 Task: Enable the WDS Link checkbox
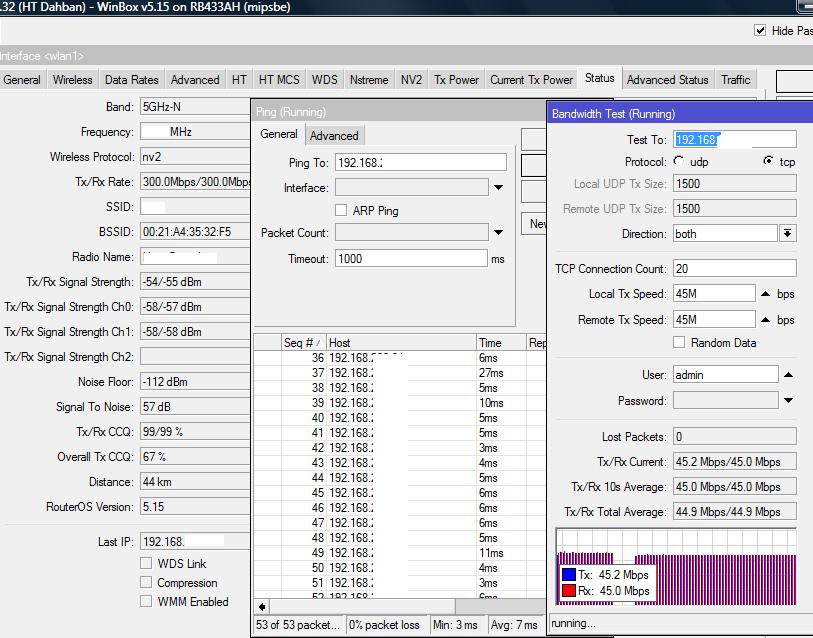(146, 562)
